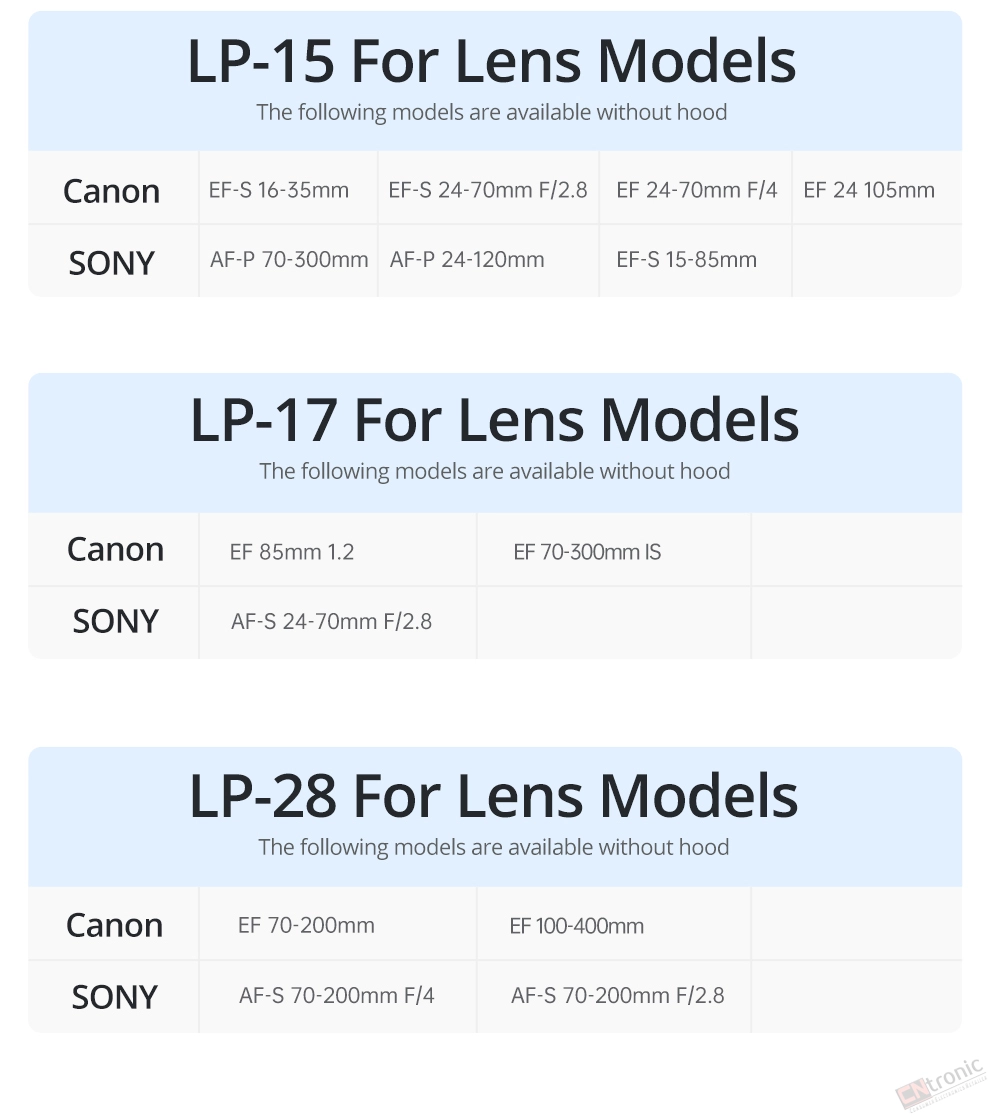Click the EF 100-400mm entry
Viewport: 990px width, 1117px height.
[576, 926]
